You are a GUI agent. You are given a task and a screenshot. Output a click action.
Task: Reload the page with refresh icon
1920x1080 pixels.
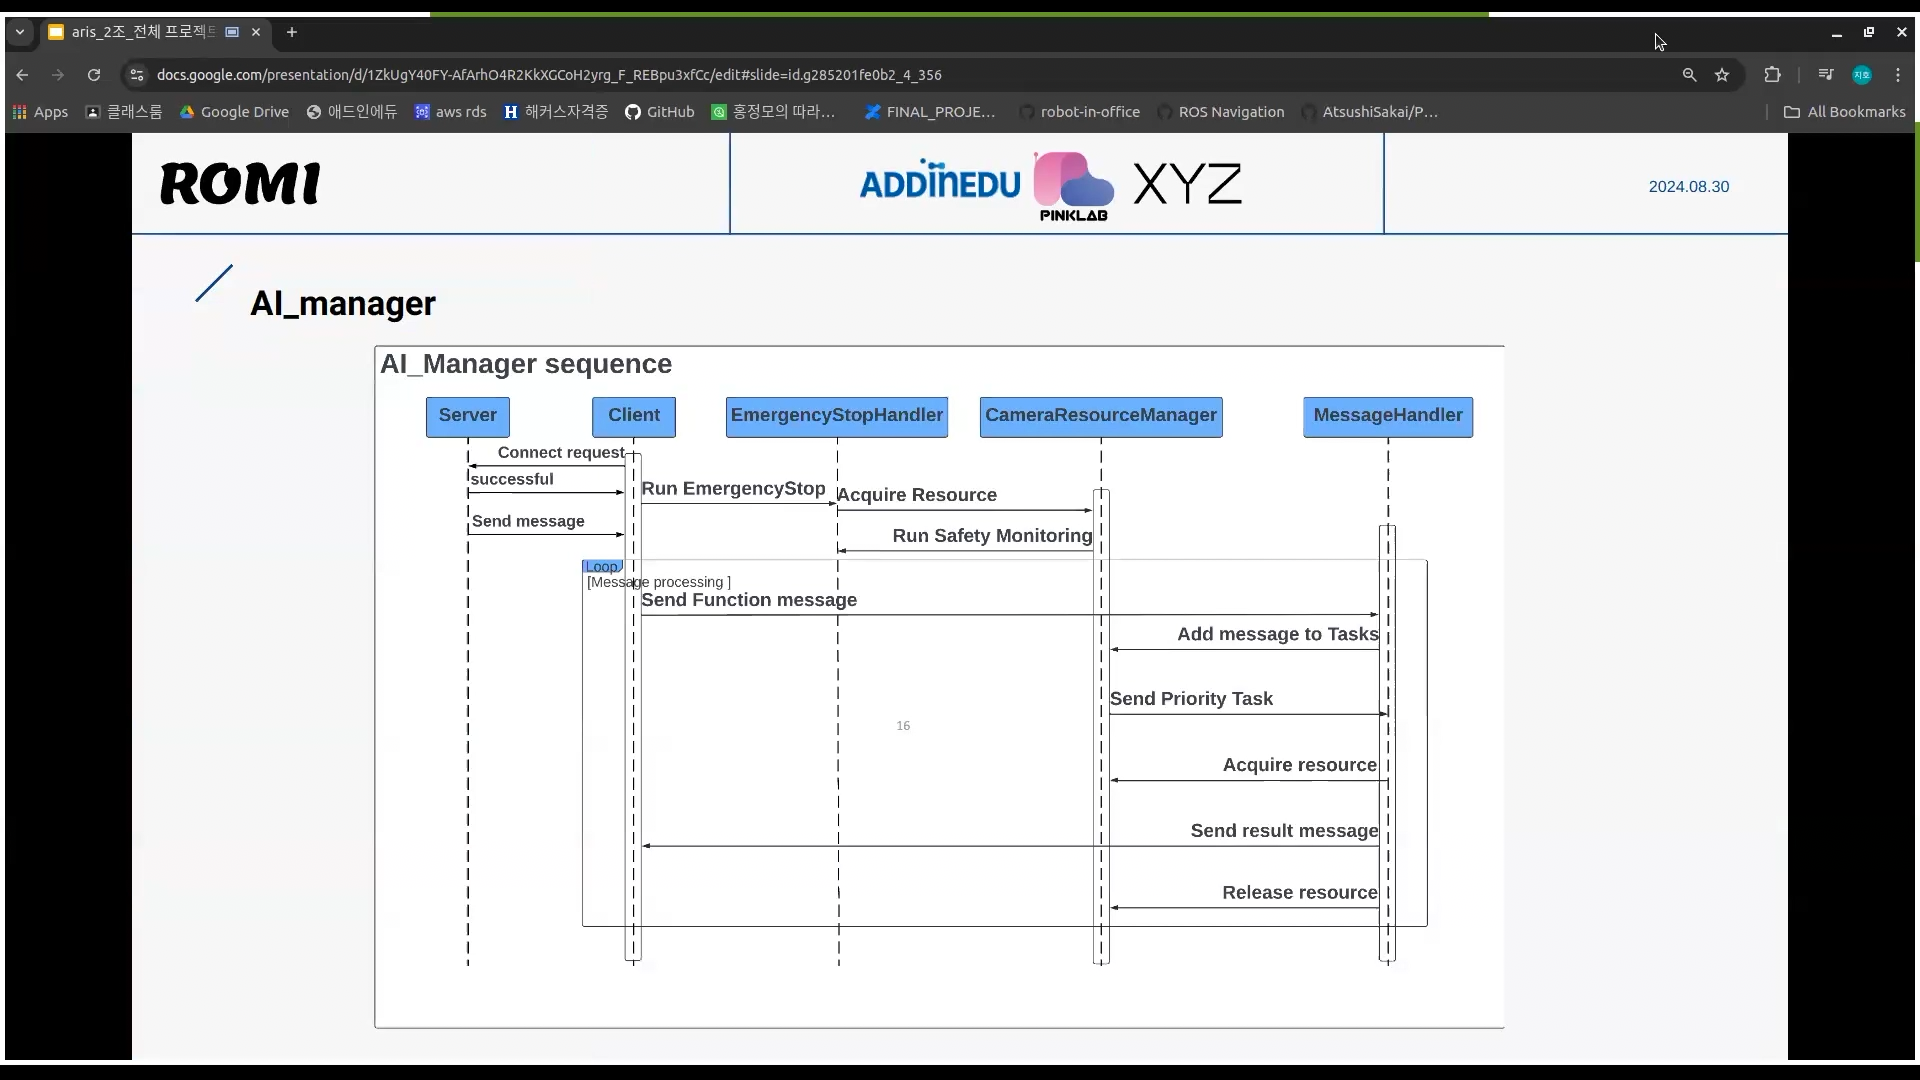[x=94, y=75]
